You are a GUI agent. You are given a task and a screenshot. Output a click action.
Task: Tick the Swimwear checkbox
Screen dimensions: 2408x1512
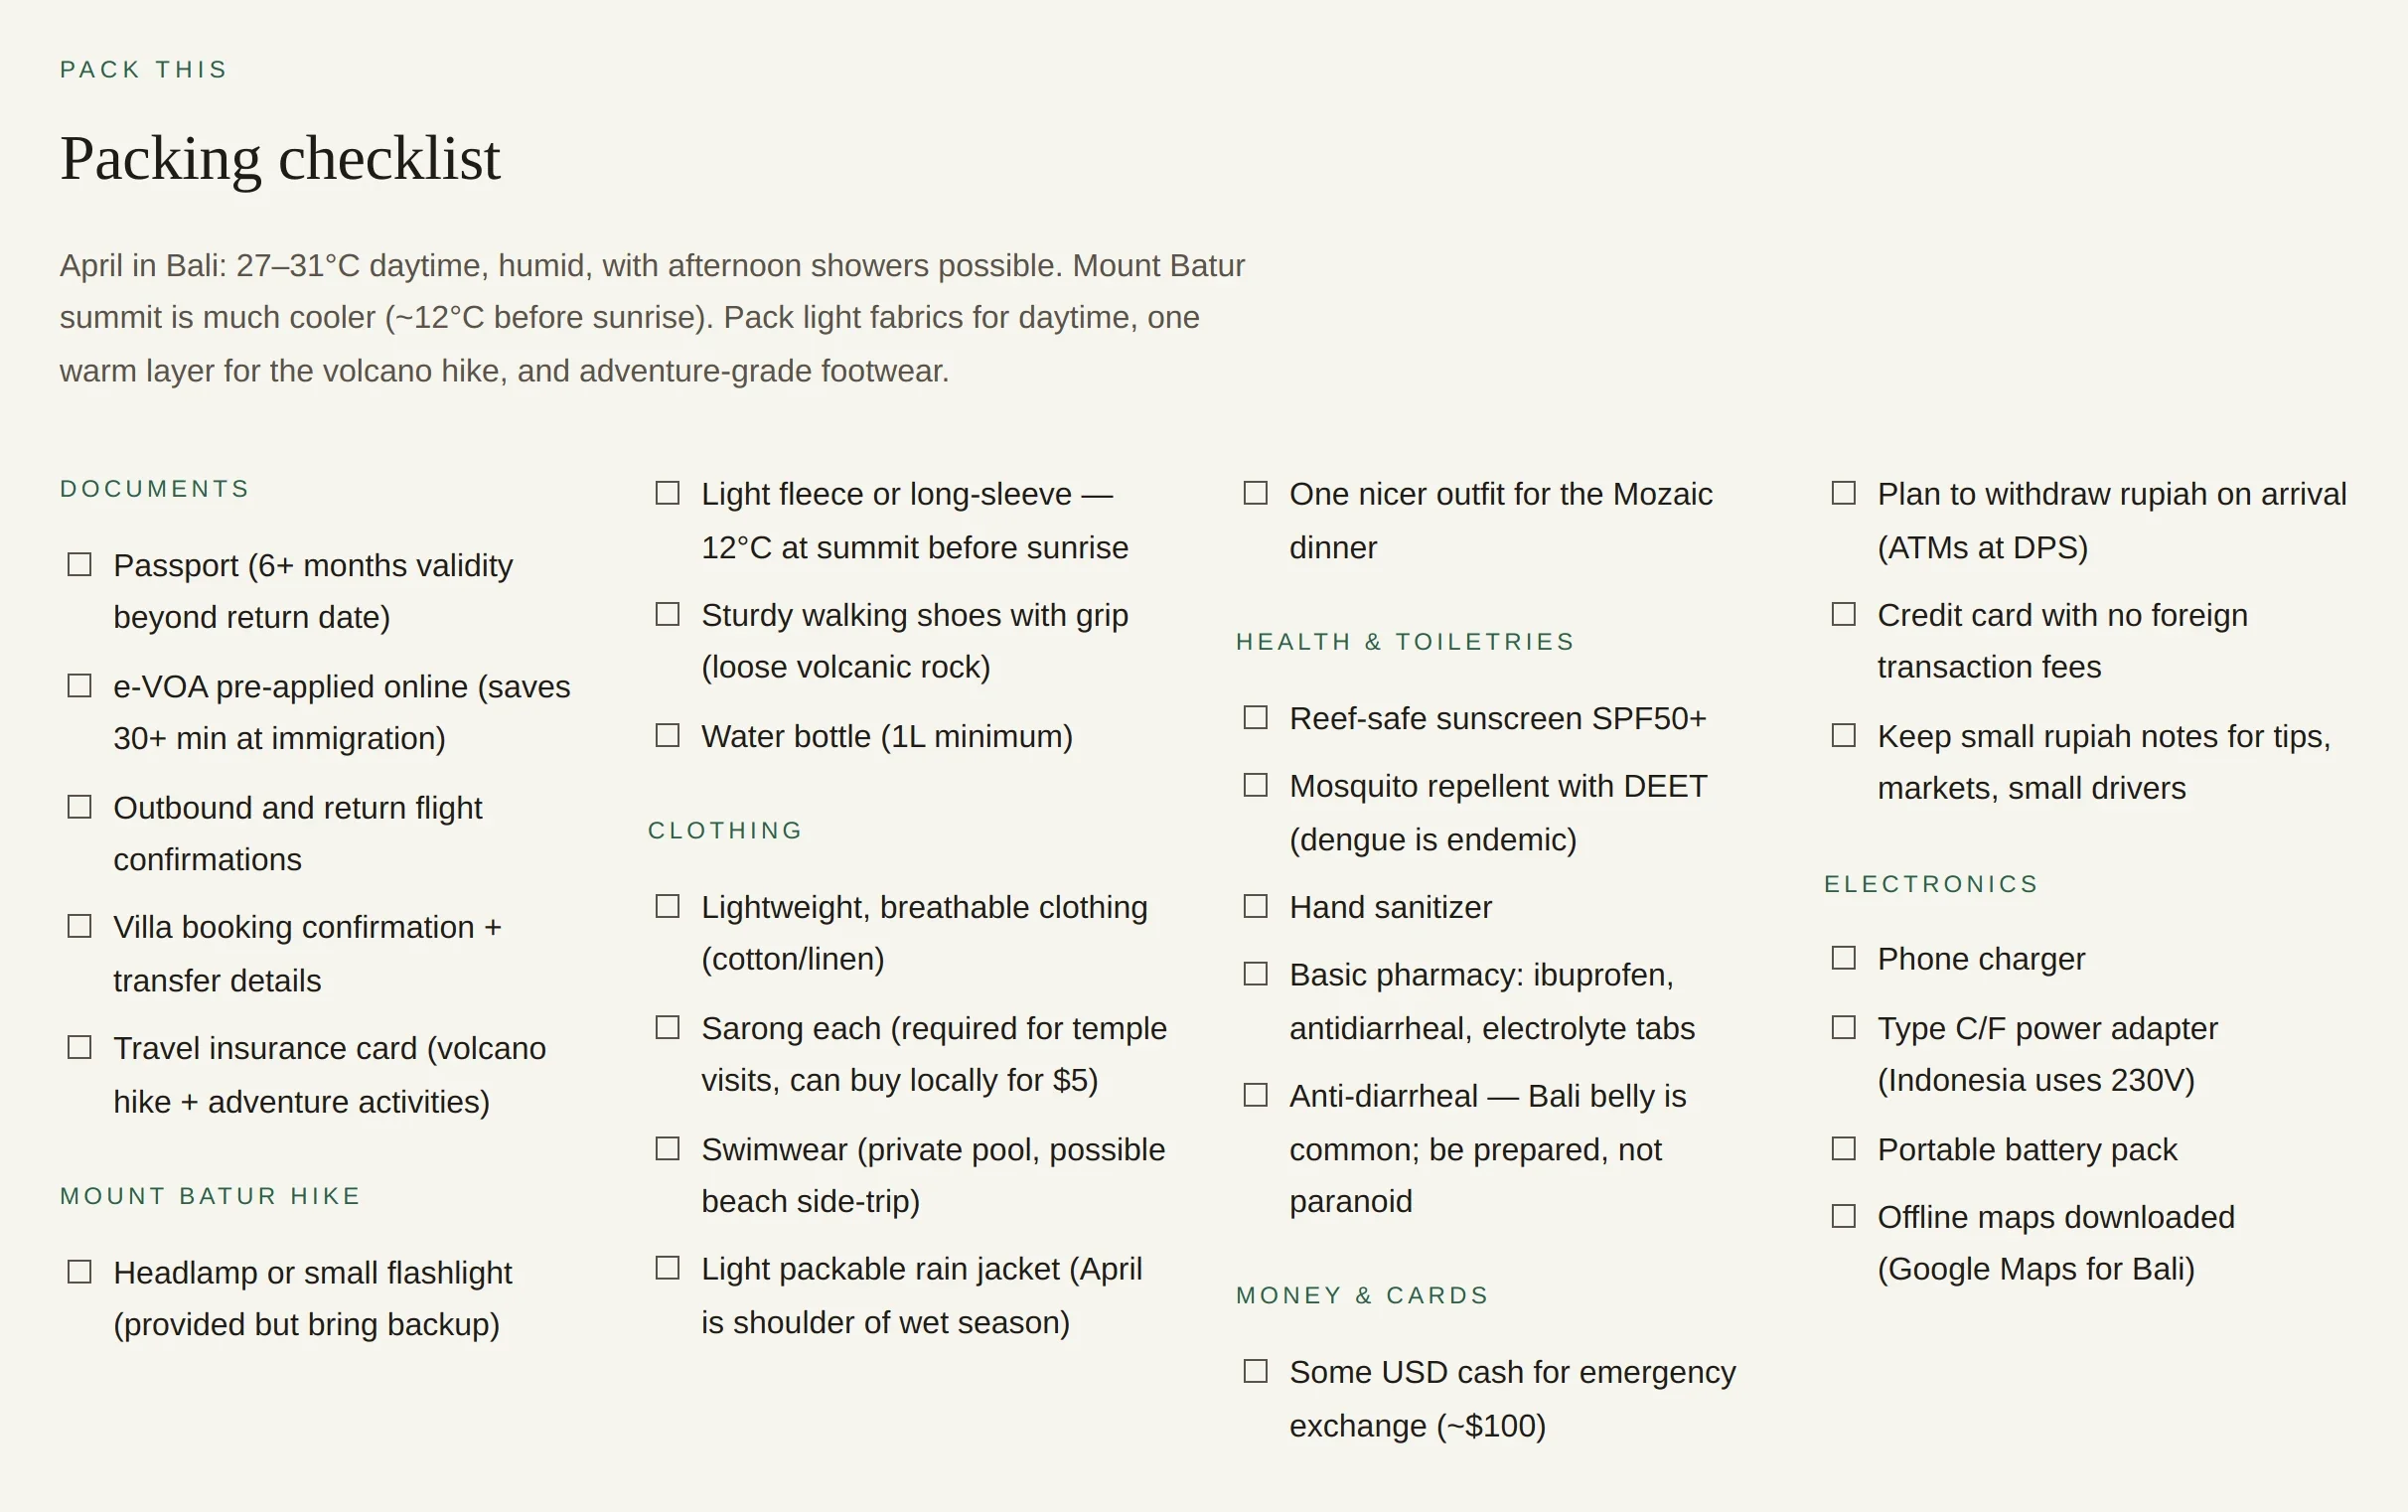(x=667, y=1148)
